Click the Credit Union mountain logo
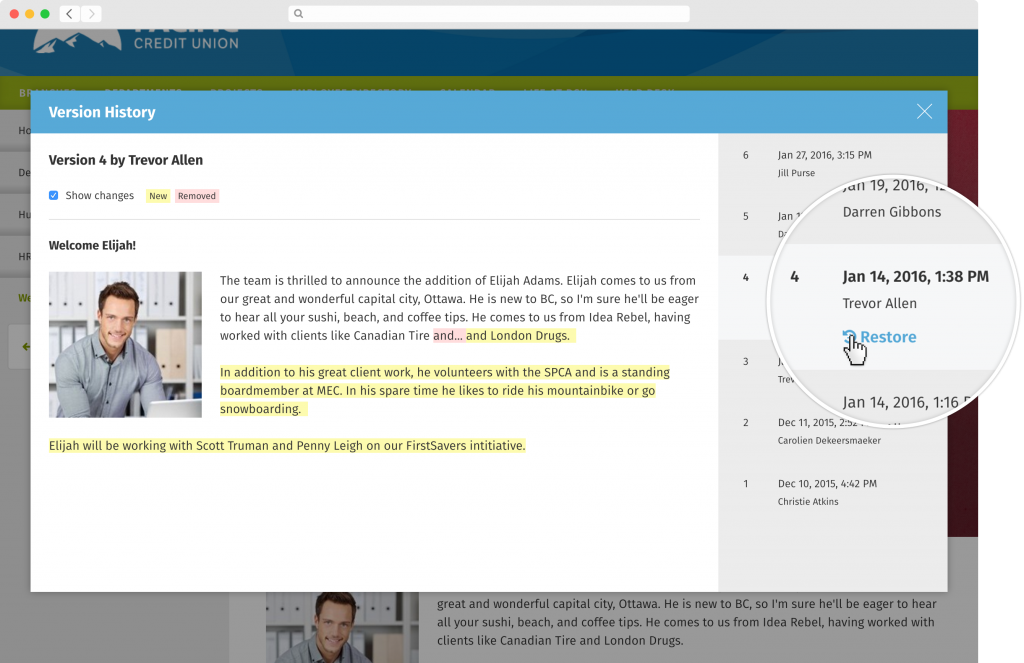The width and height of the screenshot is (1024, 663). [77, 41]
